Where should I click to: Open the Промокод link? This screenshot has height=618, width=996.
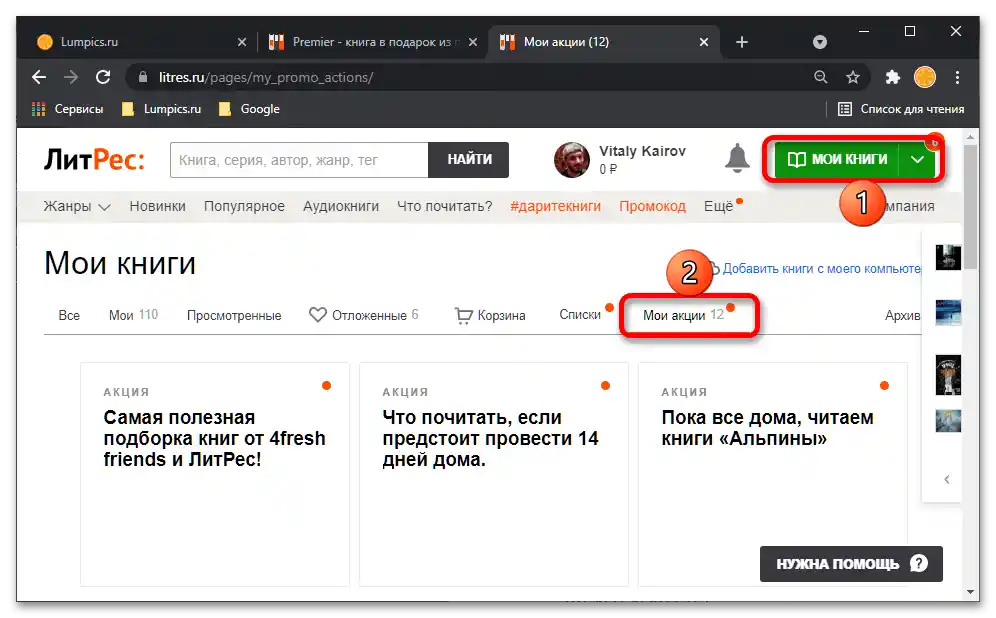click(652, 206)
